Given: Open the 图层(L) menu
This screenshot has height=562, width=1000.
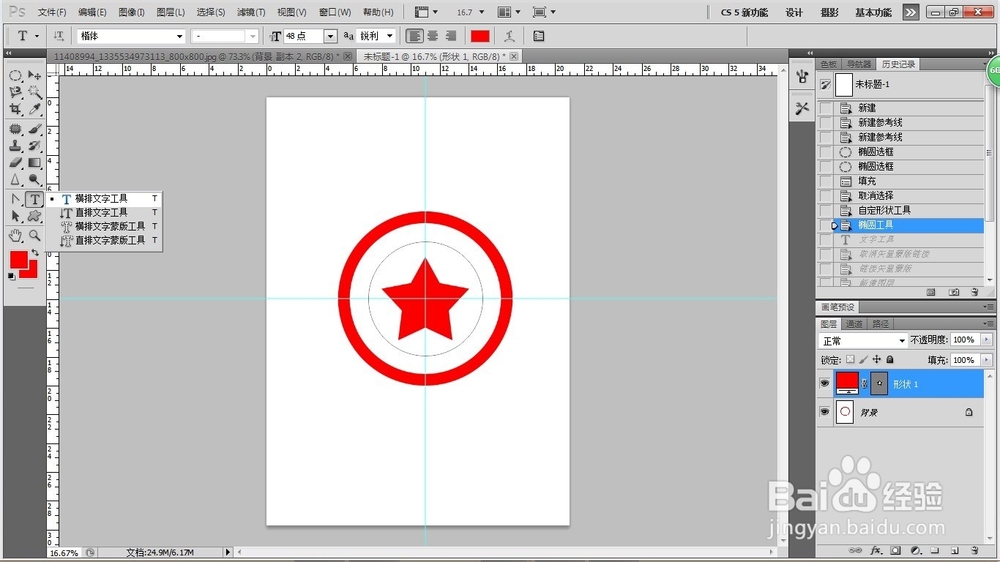Looking at the screenshot, I should point(170,12).
